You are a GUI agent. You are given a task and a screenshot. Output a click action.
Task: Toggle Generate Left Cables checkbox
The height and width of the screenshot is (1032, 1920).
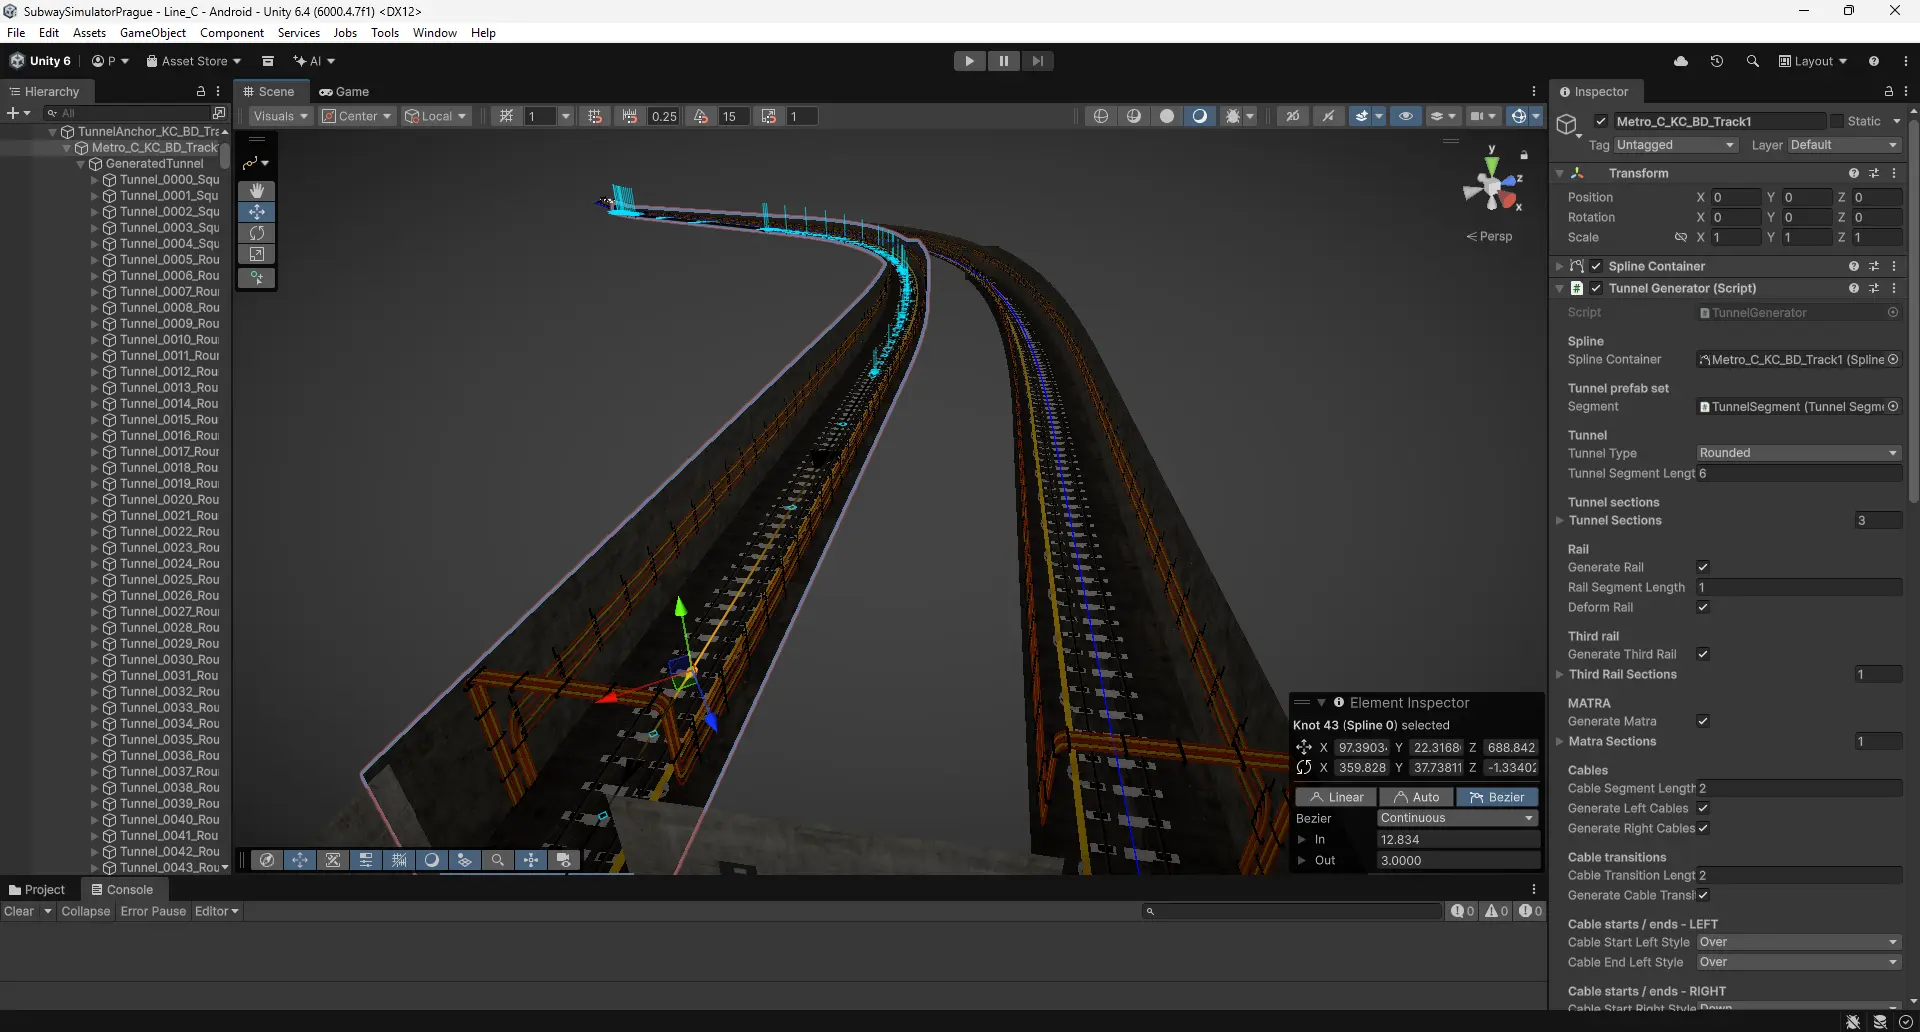click(1703, 808)
